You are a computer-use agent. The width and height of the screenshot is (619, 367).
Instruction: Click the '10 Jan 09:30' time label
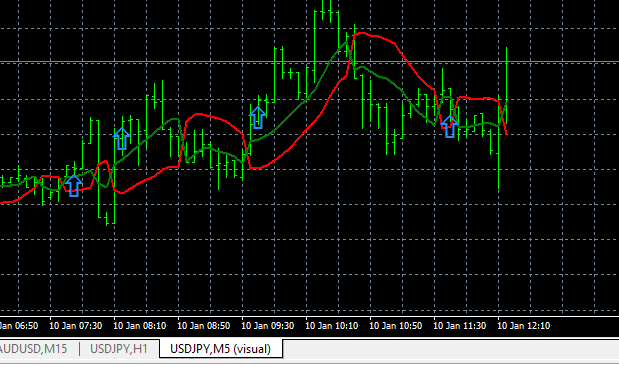(x=268, y=326)
